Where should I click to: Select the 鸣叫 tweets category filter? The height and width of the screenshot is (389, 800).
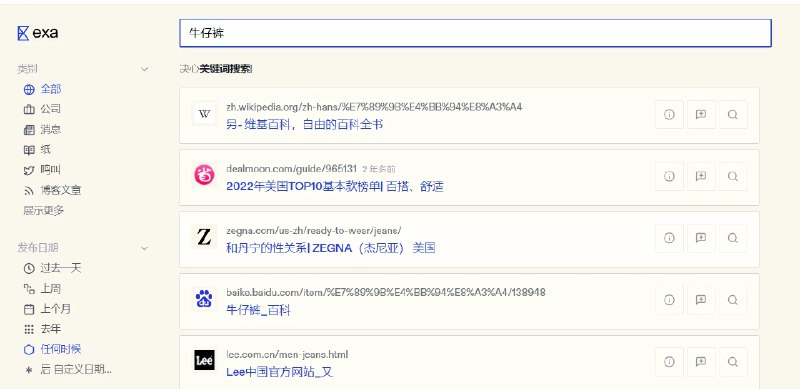(42, 170)
